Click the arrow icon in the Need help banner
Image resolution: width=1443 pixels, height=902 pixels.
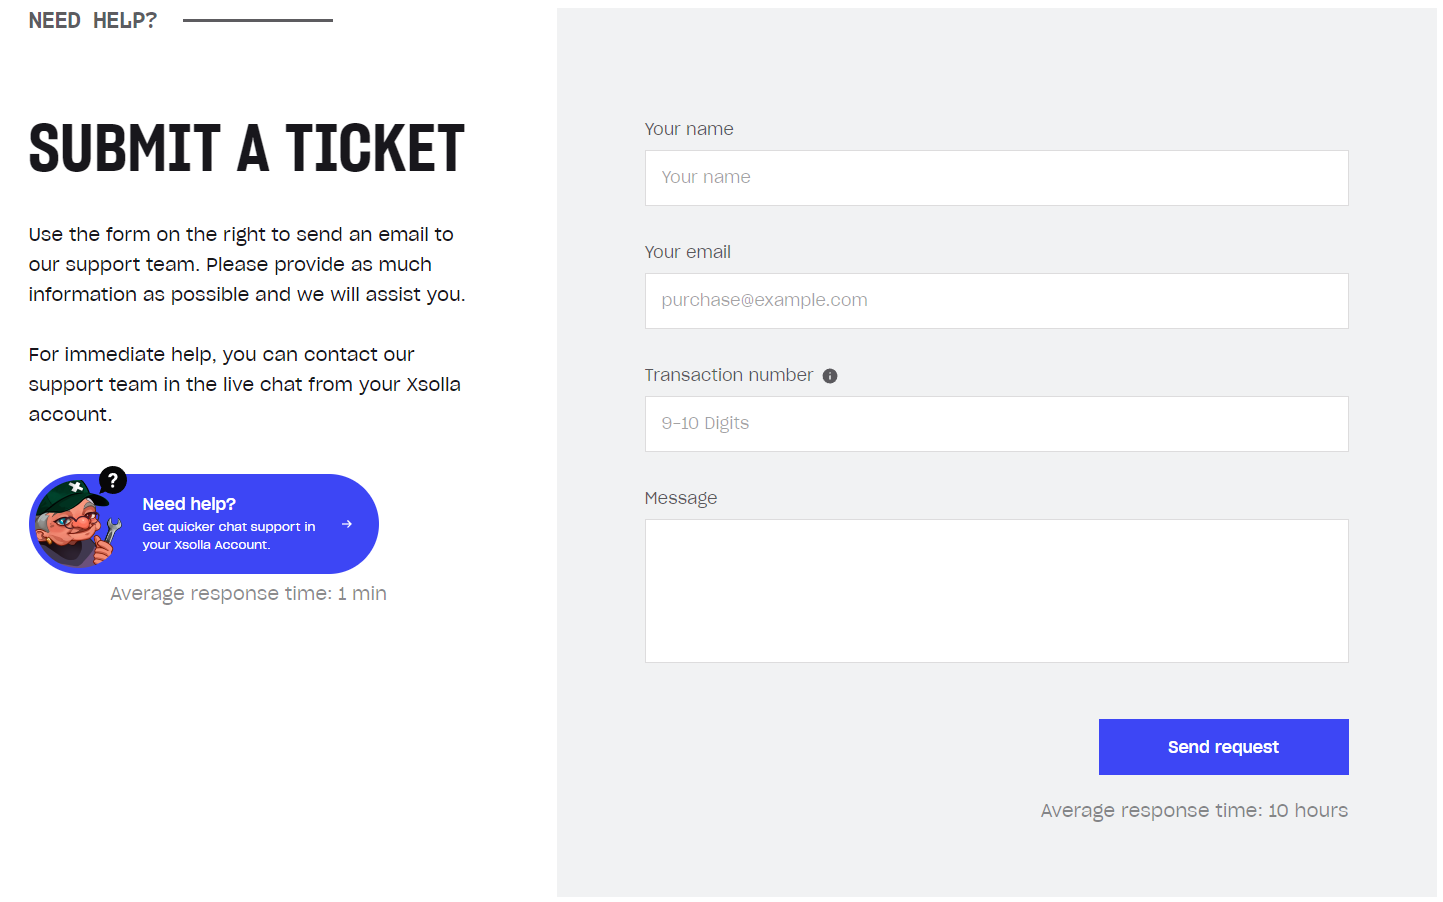(347, 524)
